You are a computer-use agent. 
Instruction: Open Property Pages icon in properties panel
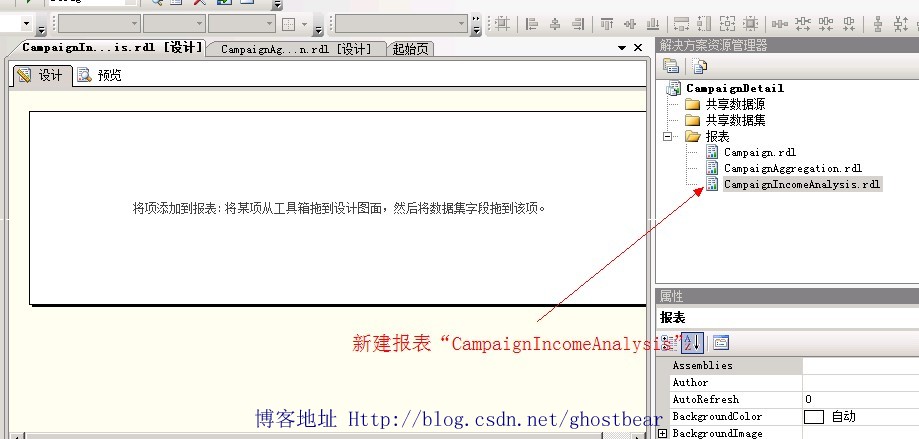pyautogui.click(x=721, y=342)
